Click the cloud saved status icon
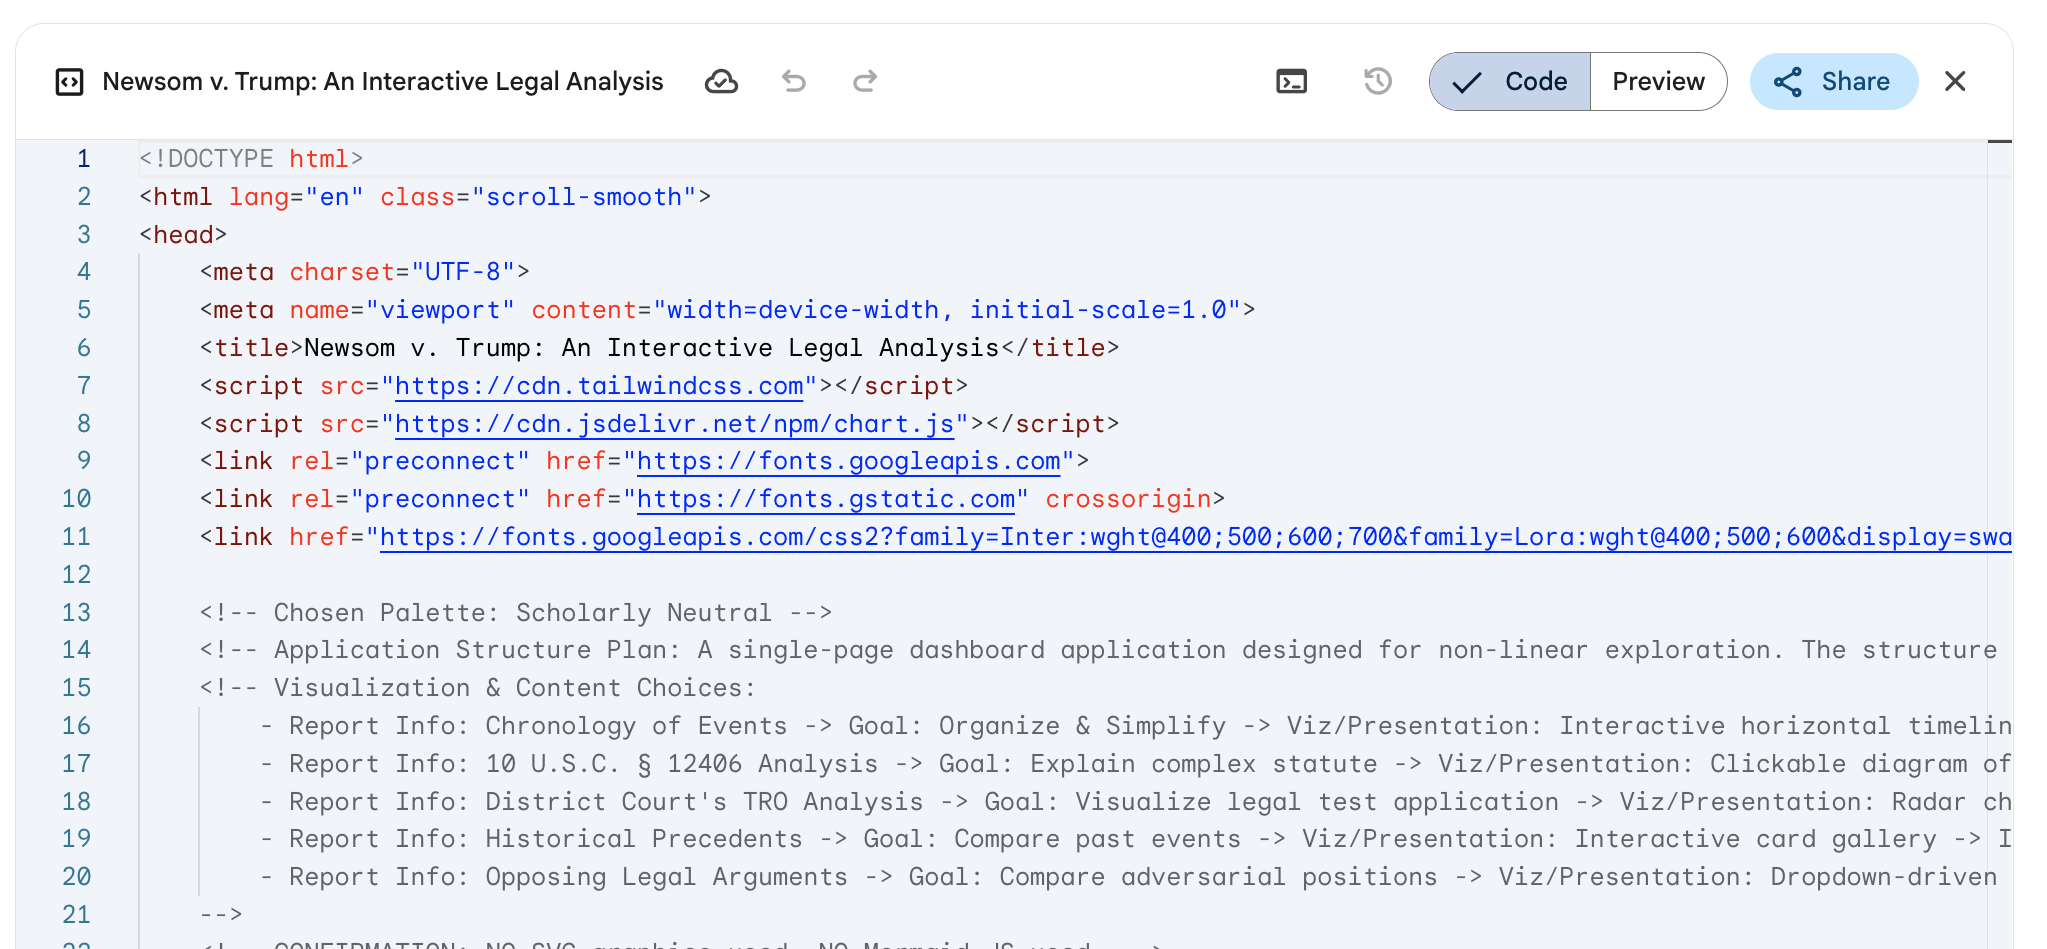This screenshot has width=2047, height=949. (x=721, y=82)
